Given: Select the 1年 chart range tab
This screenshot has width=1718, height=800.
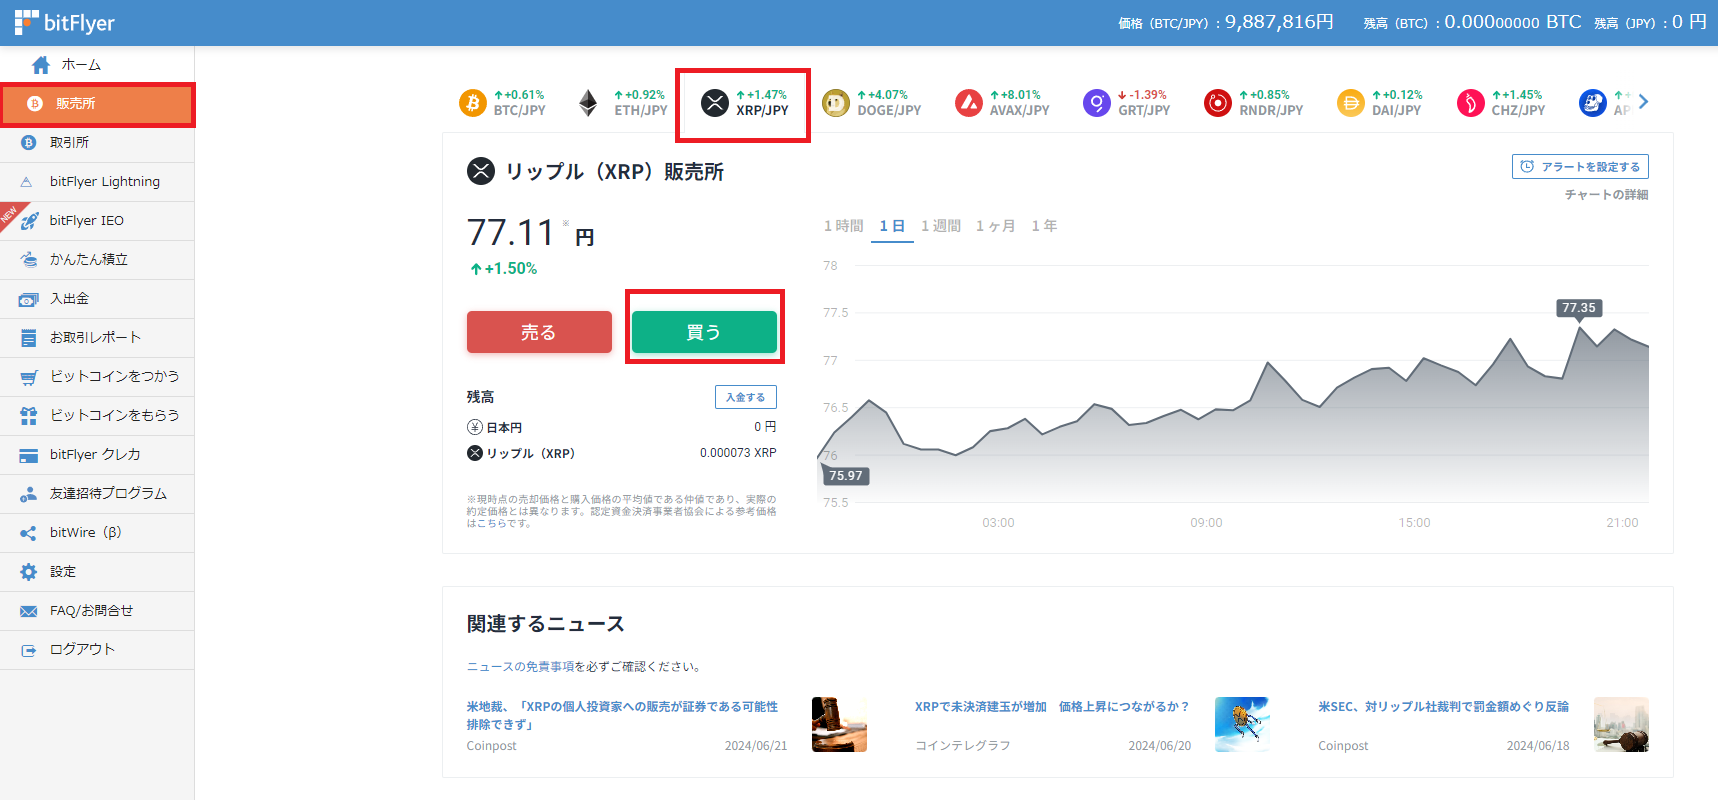Looking at the screenshot, I should 1044,226.
